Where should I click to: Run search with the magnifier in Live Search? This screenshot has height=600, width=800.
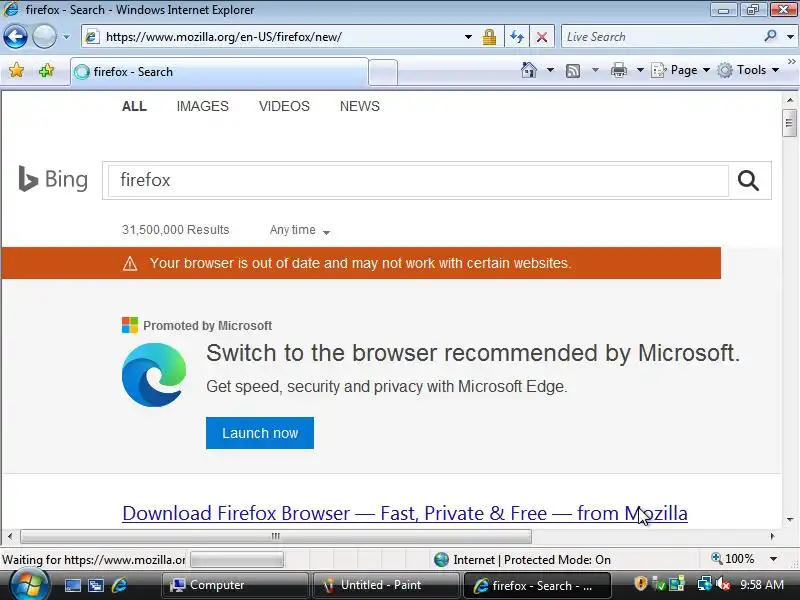770,36
